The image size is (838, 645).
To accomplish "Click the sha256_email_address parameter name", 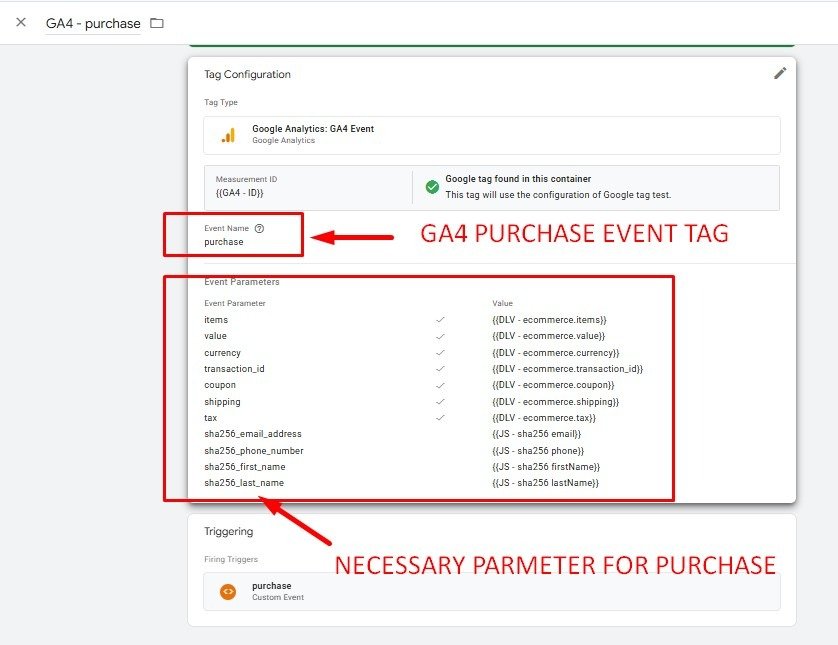I will (253, 434).
